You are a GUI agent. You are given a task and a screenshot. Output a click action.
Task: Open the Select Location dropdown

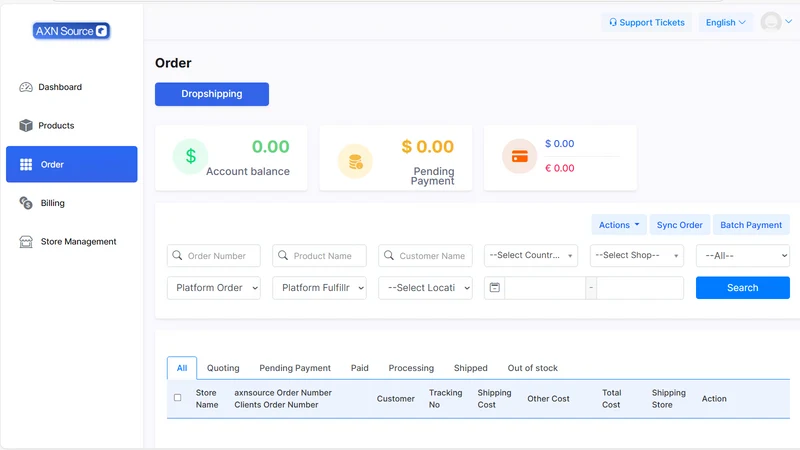(x=425, y=288)
